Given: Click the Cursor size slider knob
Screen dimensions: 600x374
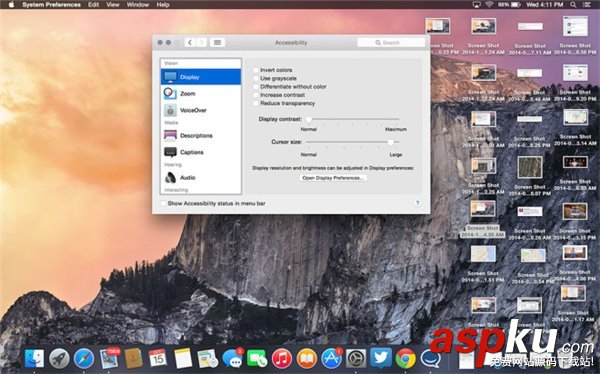Looking at the screenshot, I should tap(390, 142).
